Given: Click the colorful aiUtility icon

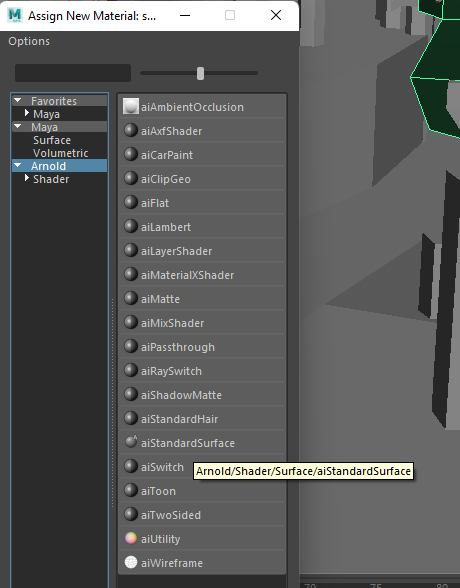Looking at the screenshot, I should [130, 538].
